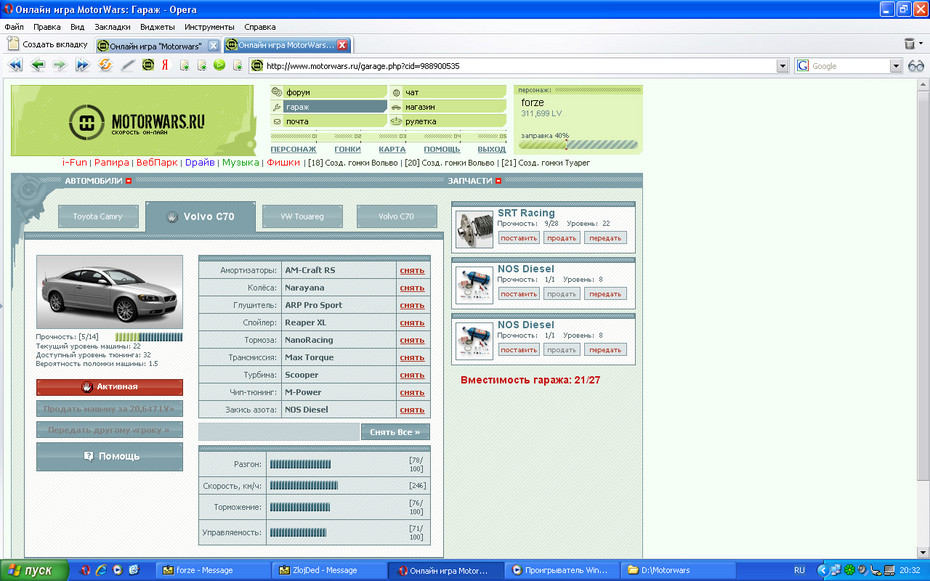The height and width of the screenshot is (581, 930).
Task: Switch to the first Онлайн игра "Motorwars" tab
Action: pos(158,46)
